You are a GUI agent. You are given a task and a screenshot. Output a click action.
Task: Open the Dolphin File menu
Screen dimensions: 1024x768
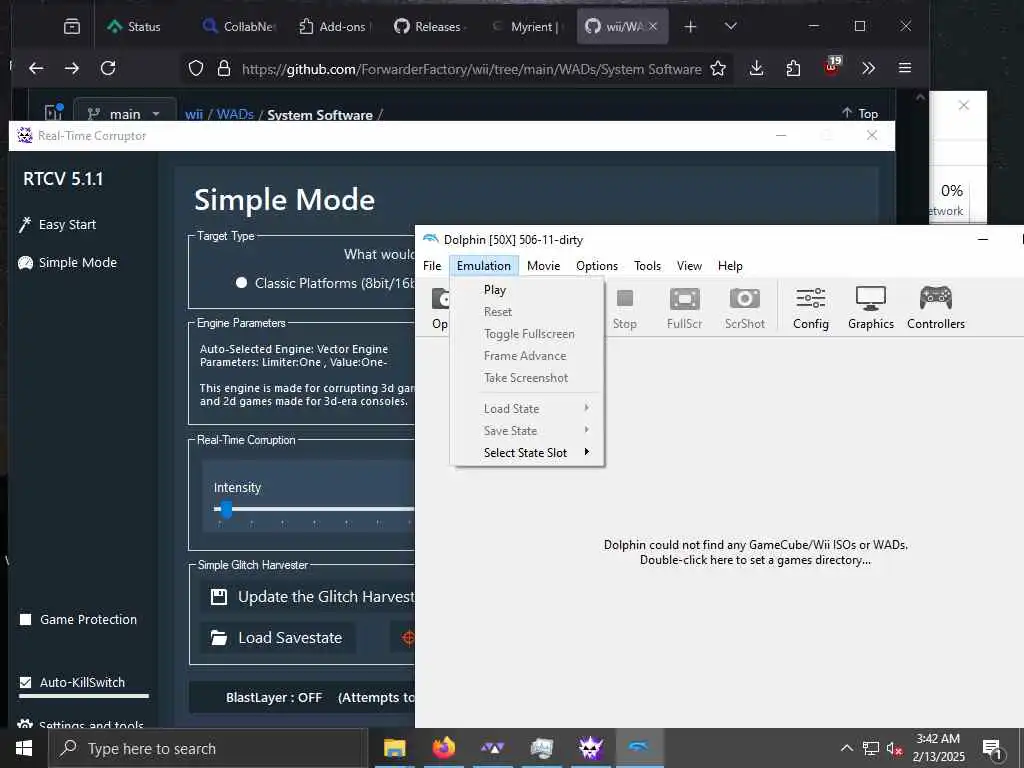tap(432, 266)
